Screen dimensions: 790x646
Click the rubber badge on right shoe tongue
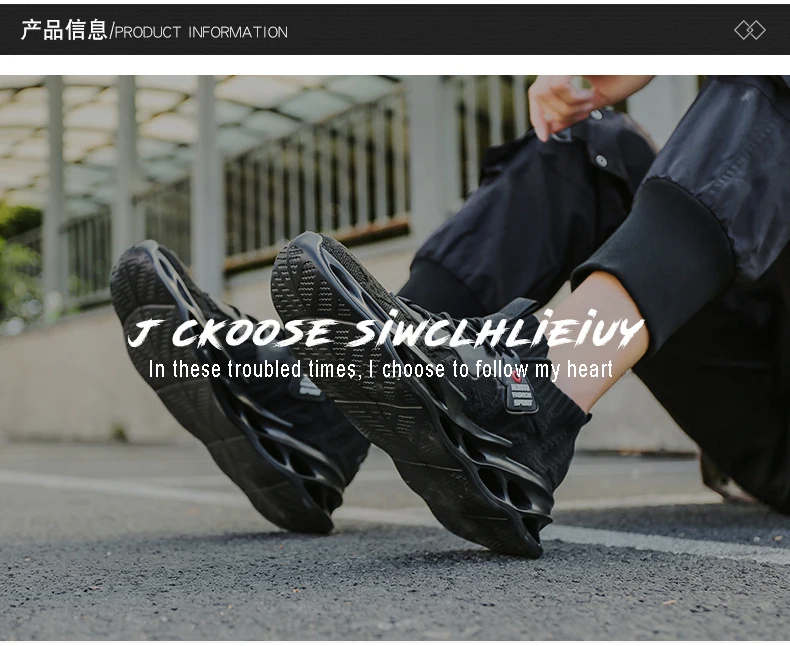(x=521, y=393)
